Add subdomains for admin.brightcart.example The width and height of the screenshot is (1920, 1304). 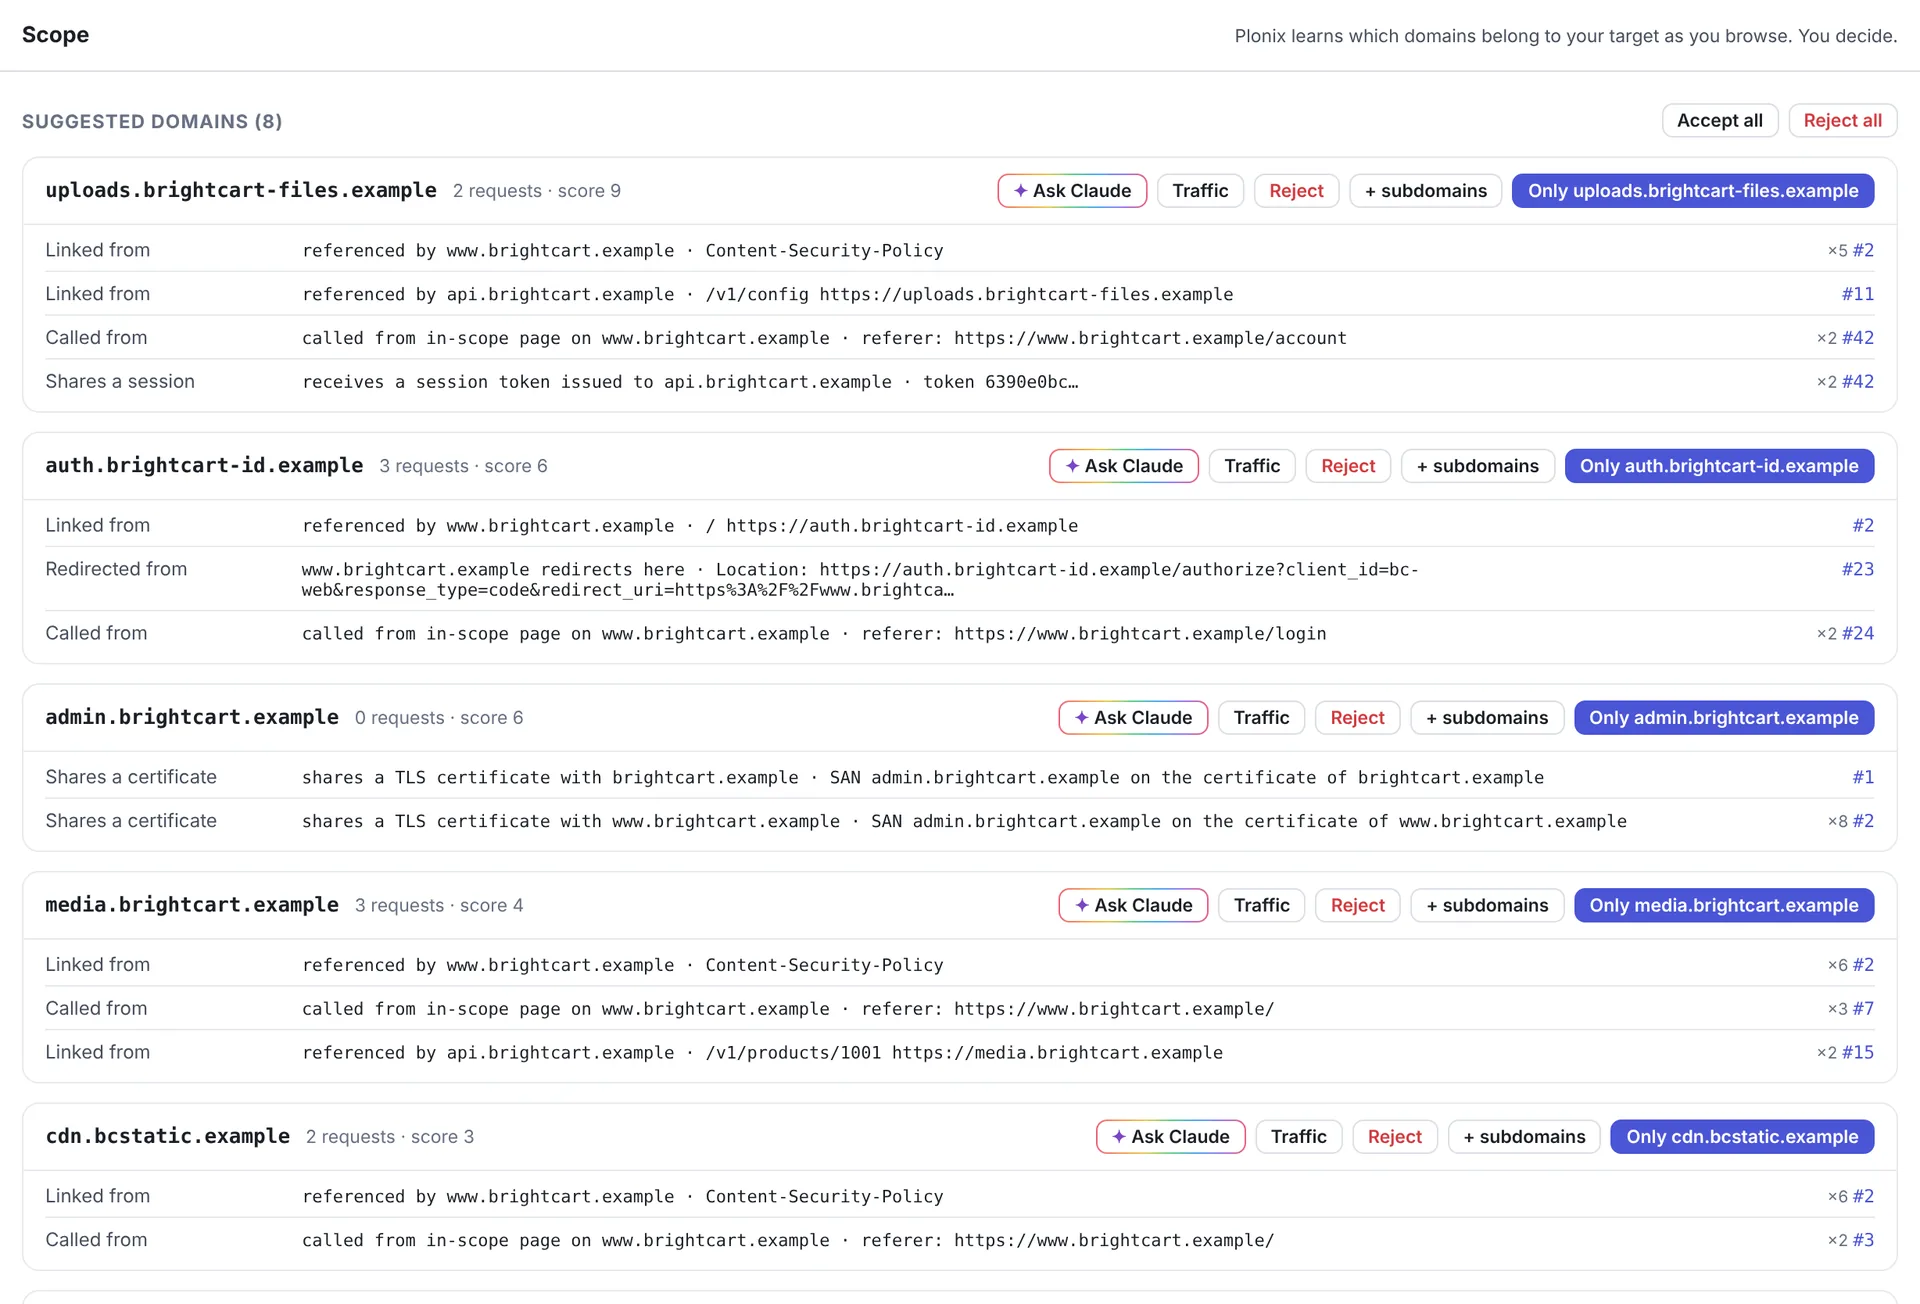coord(1487,717)
